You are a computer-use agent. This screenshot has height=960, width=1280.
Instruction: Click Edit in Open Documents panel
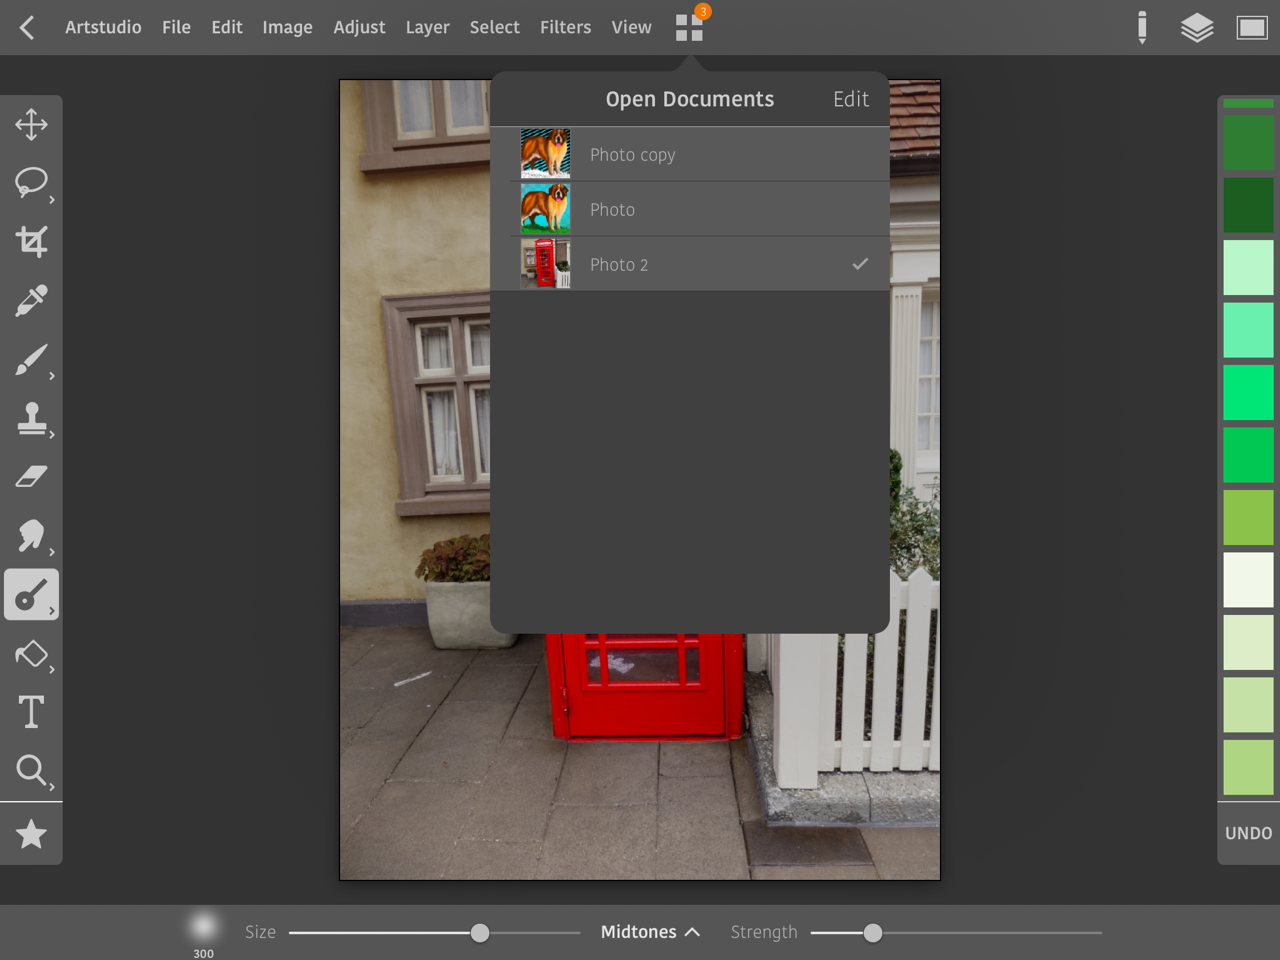pyautogui.click(x=850, y=99)
